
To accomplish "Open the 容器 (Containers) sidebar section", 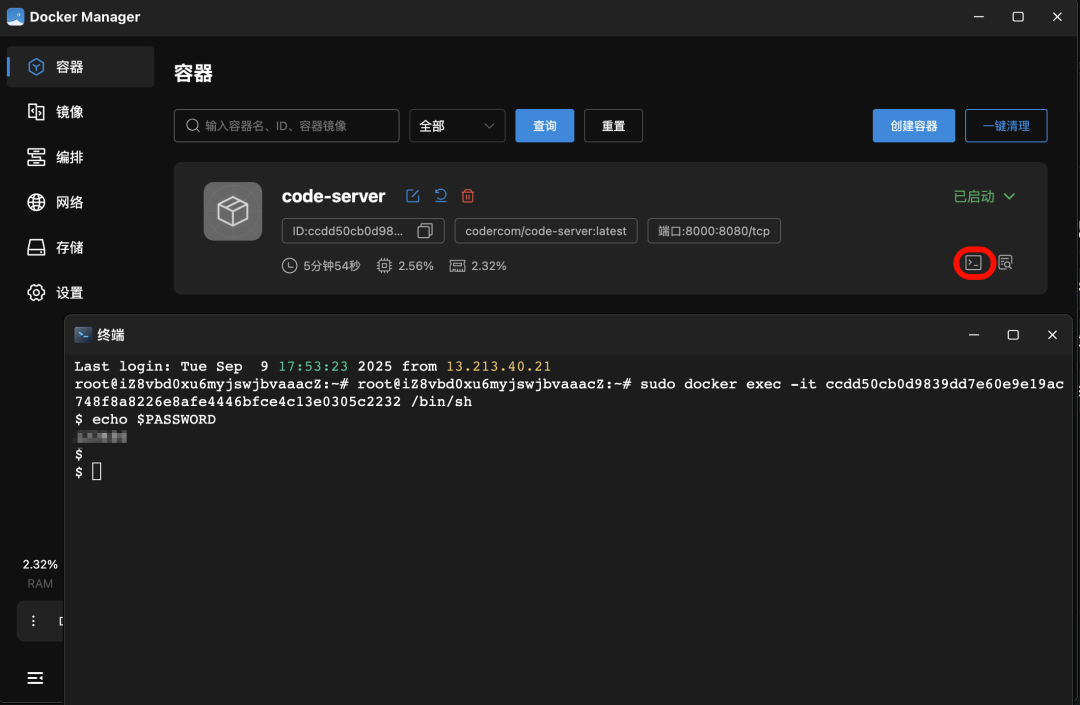I will coord(80,67).
